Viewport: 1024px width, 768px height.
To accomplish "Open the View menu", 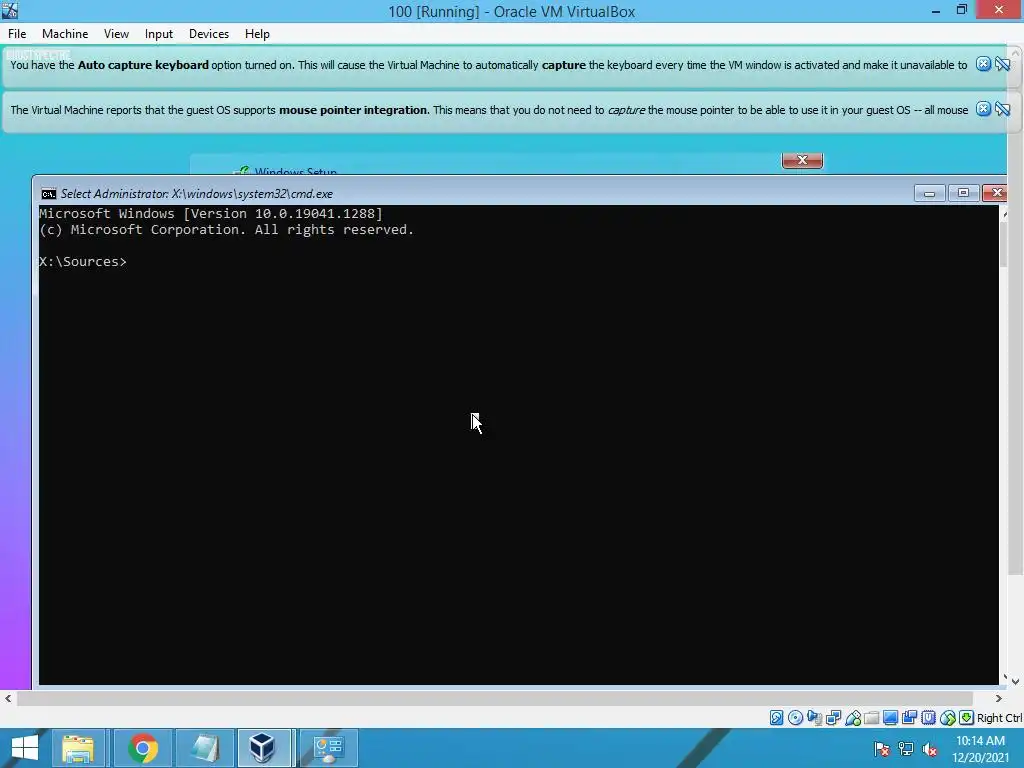I will [x=116, y=34].
